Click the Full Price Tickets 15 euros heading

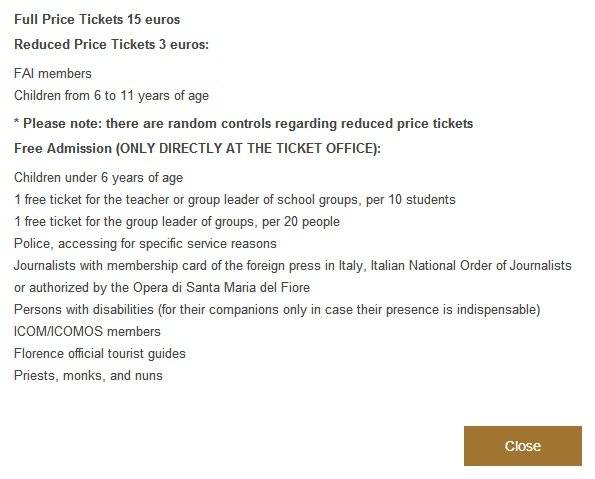point(97,19)
